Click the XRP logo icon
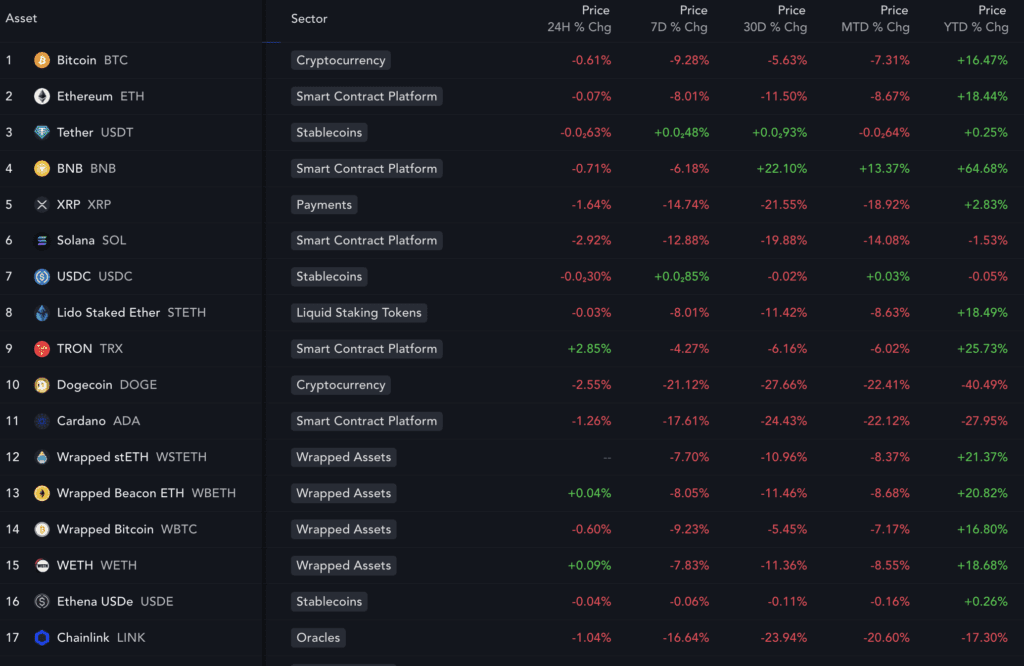The image size is (1024, 666). pyautogui.click(x=42, y=205)
